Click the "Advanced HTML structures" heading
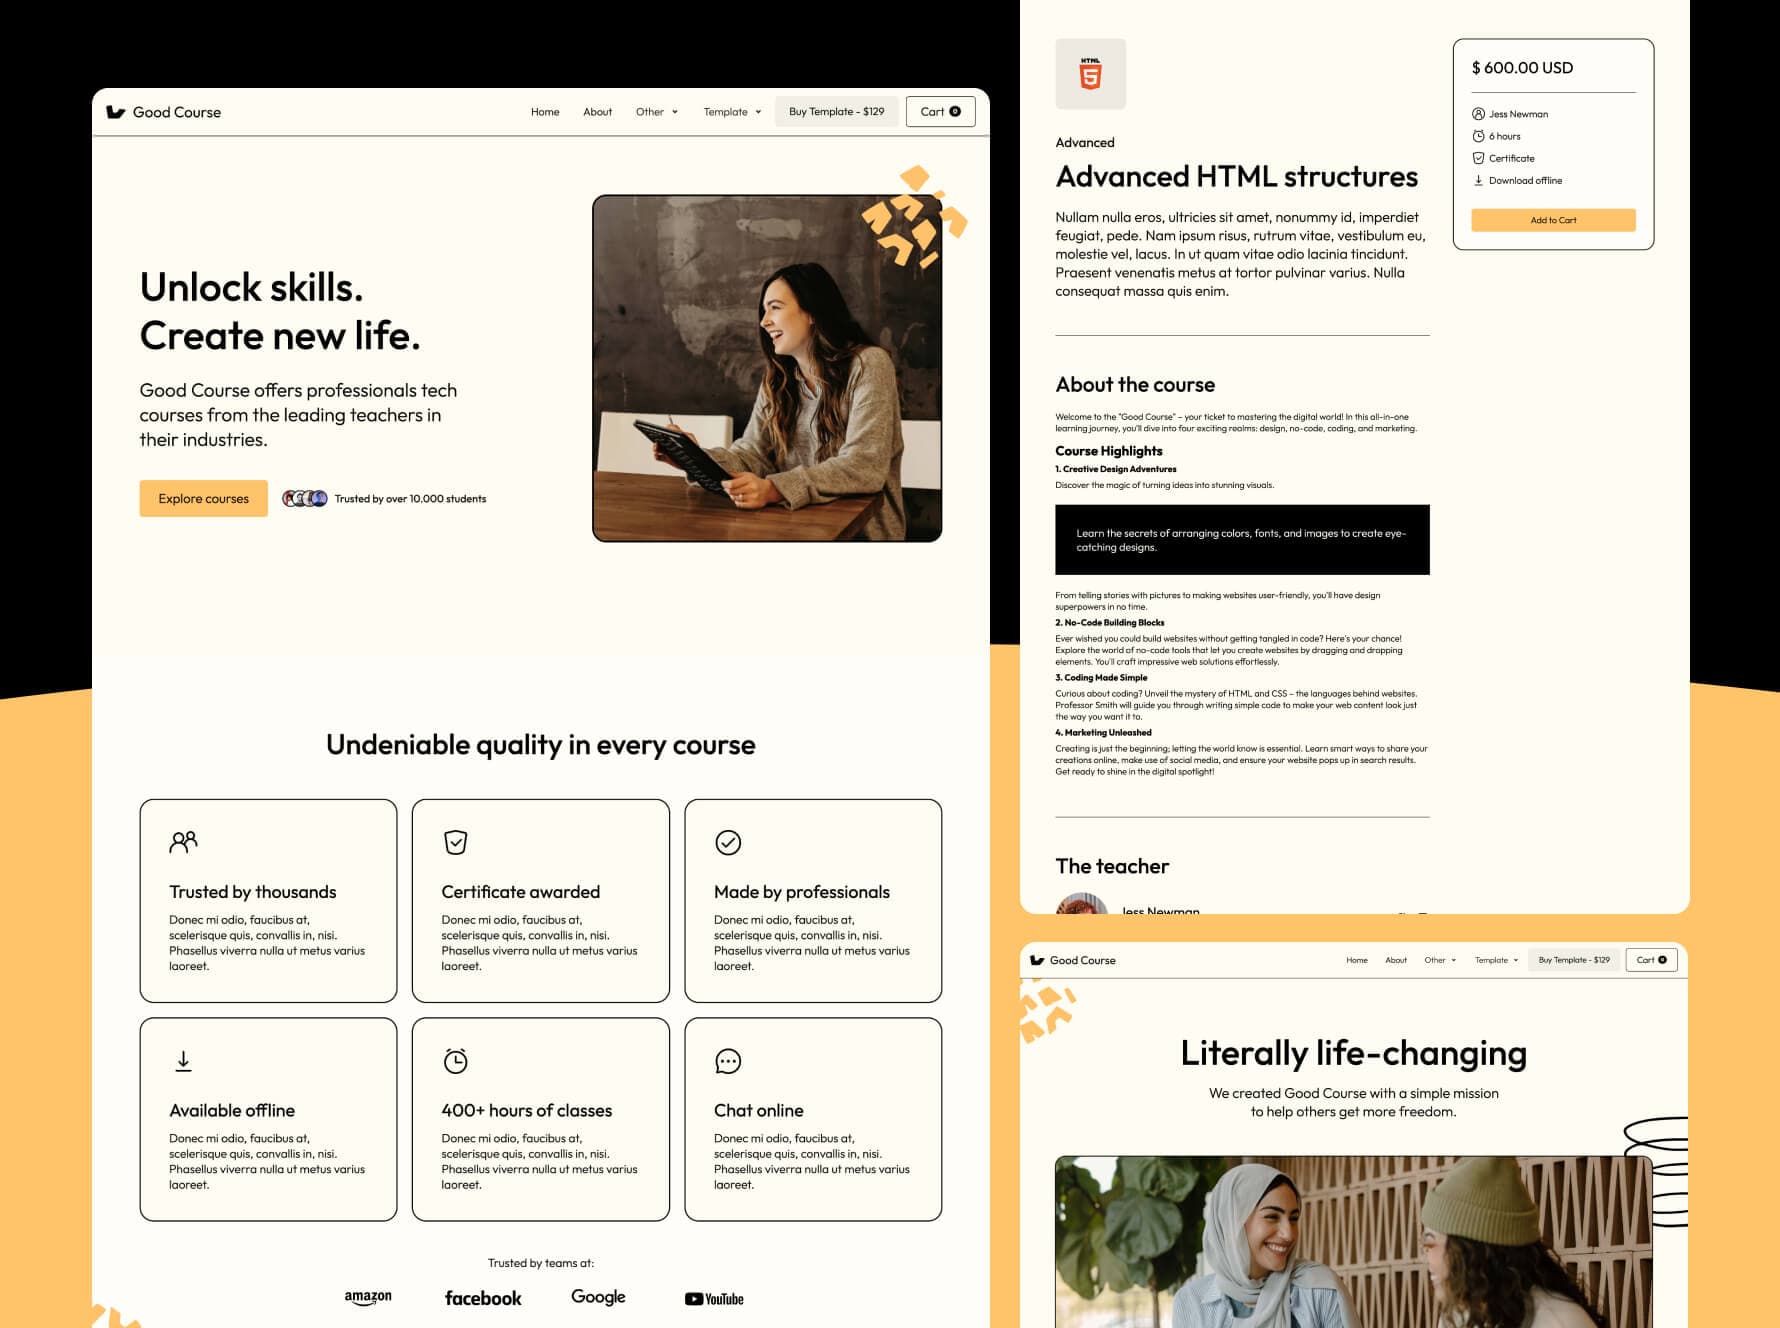The image size is (1780, 1328). 1237,177
